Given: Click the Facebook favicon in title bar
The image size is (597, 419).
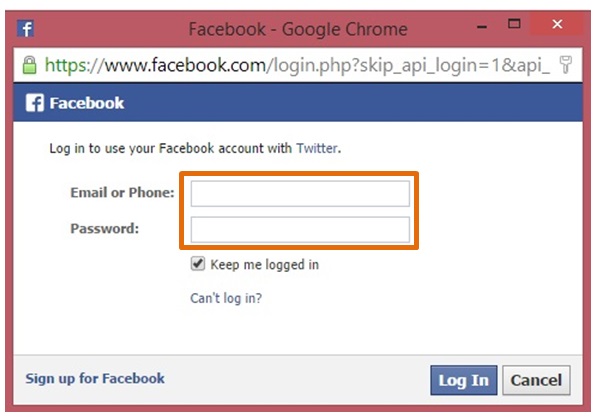Looking at the screenshot, I should point(26,29).
